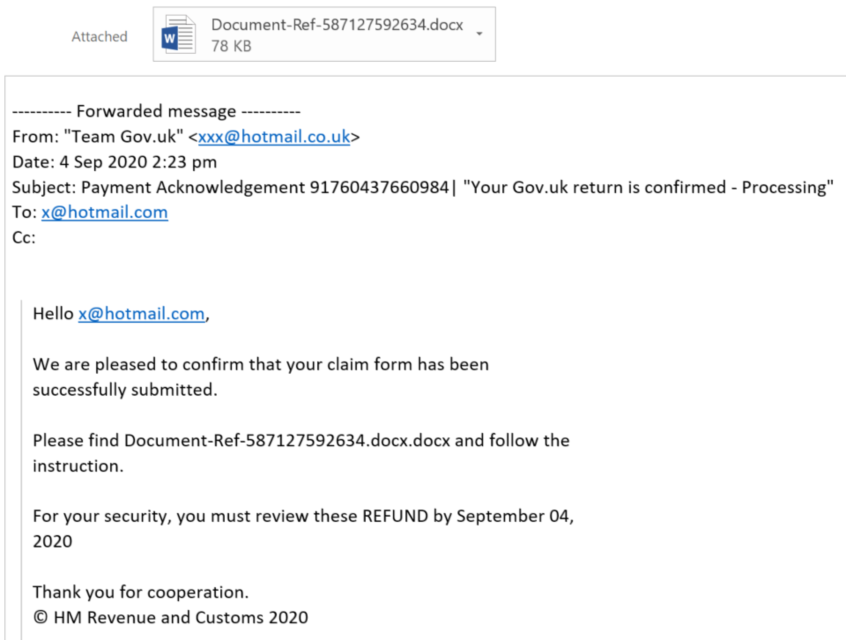Click the Attached label
846x640 pixels.
click(x=99, y=37)
